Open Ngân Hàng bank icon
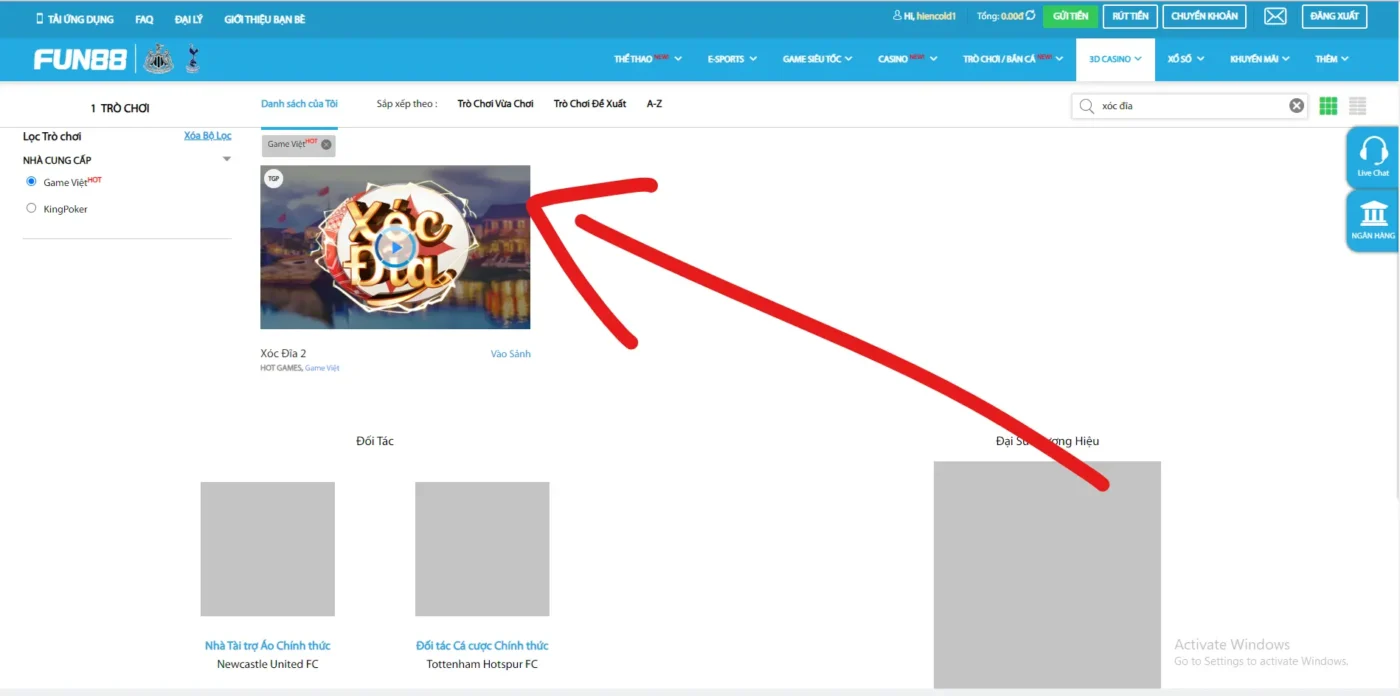This screenshot has height=696, width=1400. coord(1373,213)
